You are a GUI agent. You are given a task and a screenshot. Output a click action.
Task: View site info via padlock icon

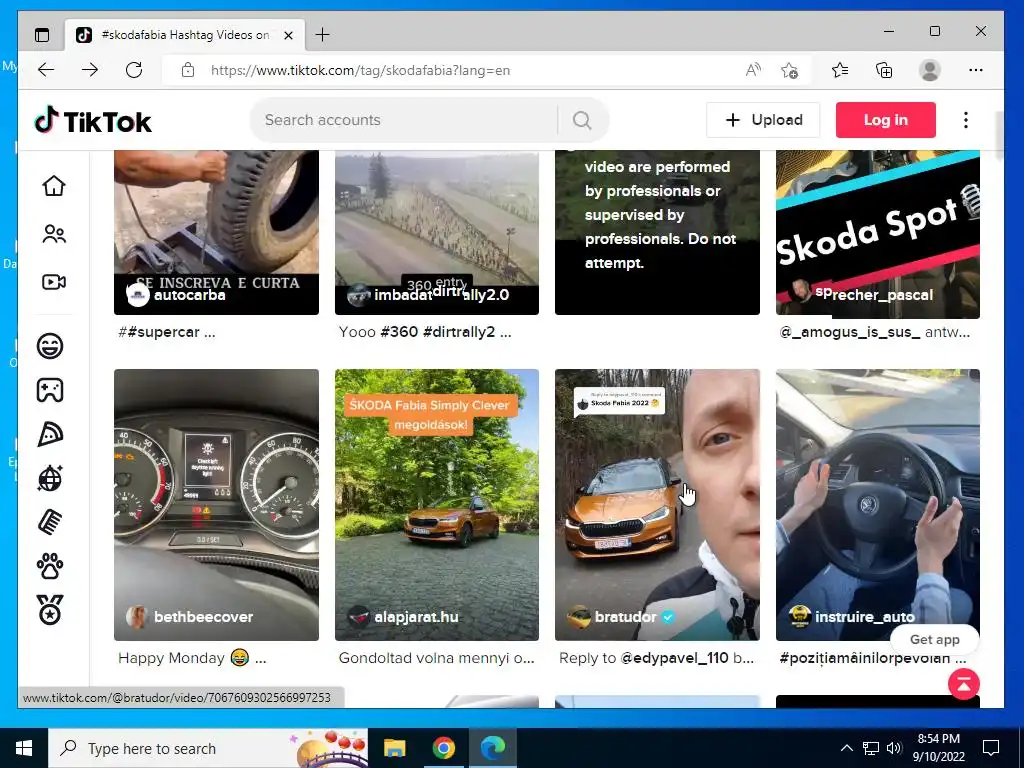pyautogui.click(x=188, y=70)
